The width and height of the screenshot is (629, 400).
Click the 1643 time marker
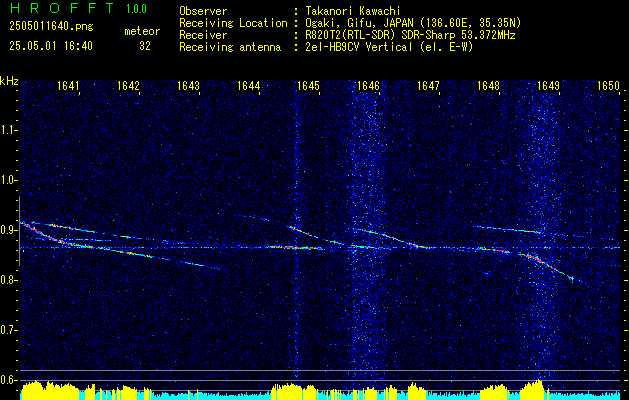(189, 86)
